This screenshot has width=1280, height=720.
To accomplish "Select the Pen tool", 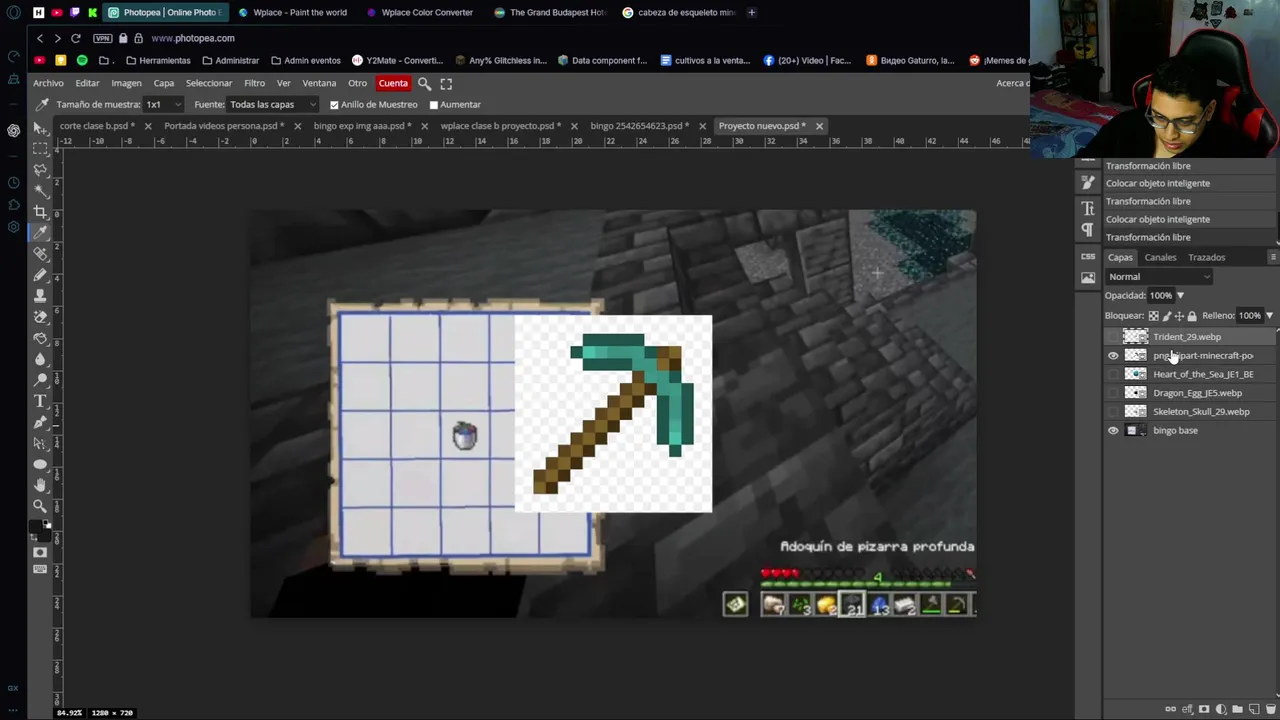I will (40, 422).
